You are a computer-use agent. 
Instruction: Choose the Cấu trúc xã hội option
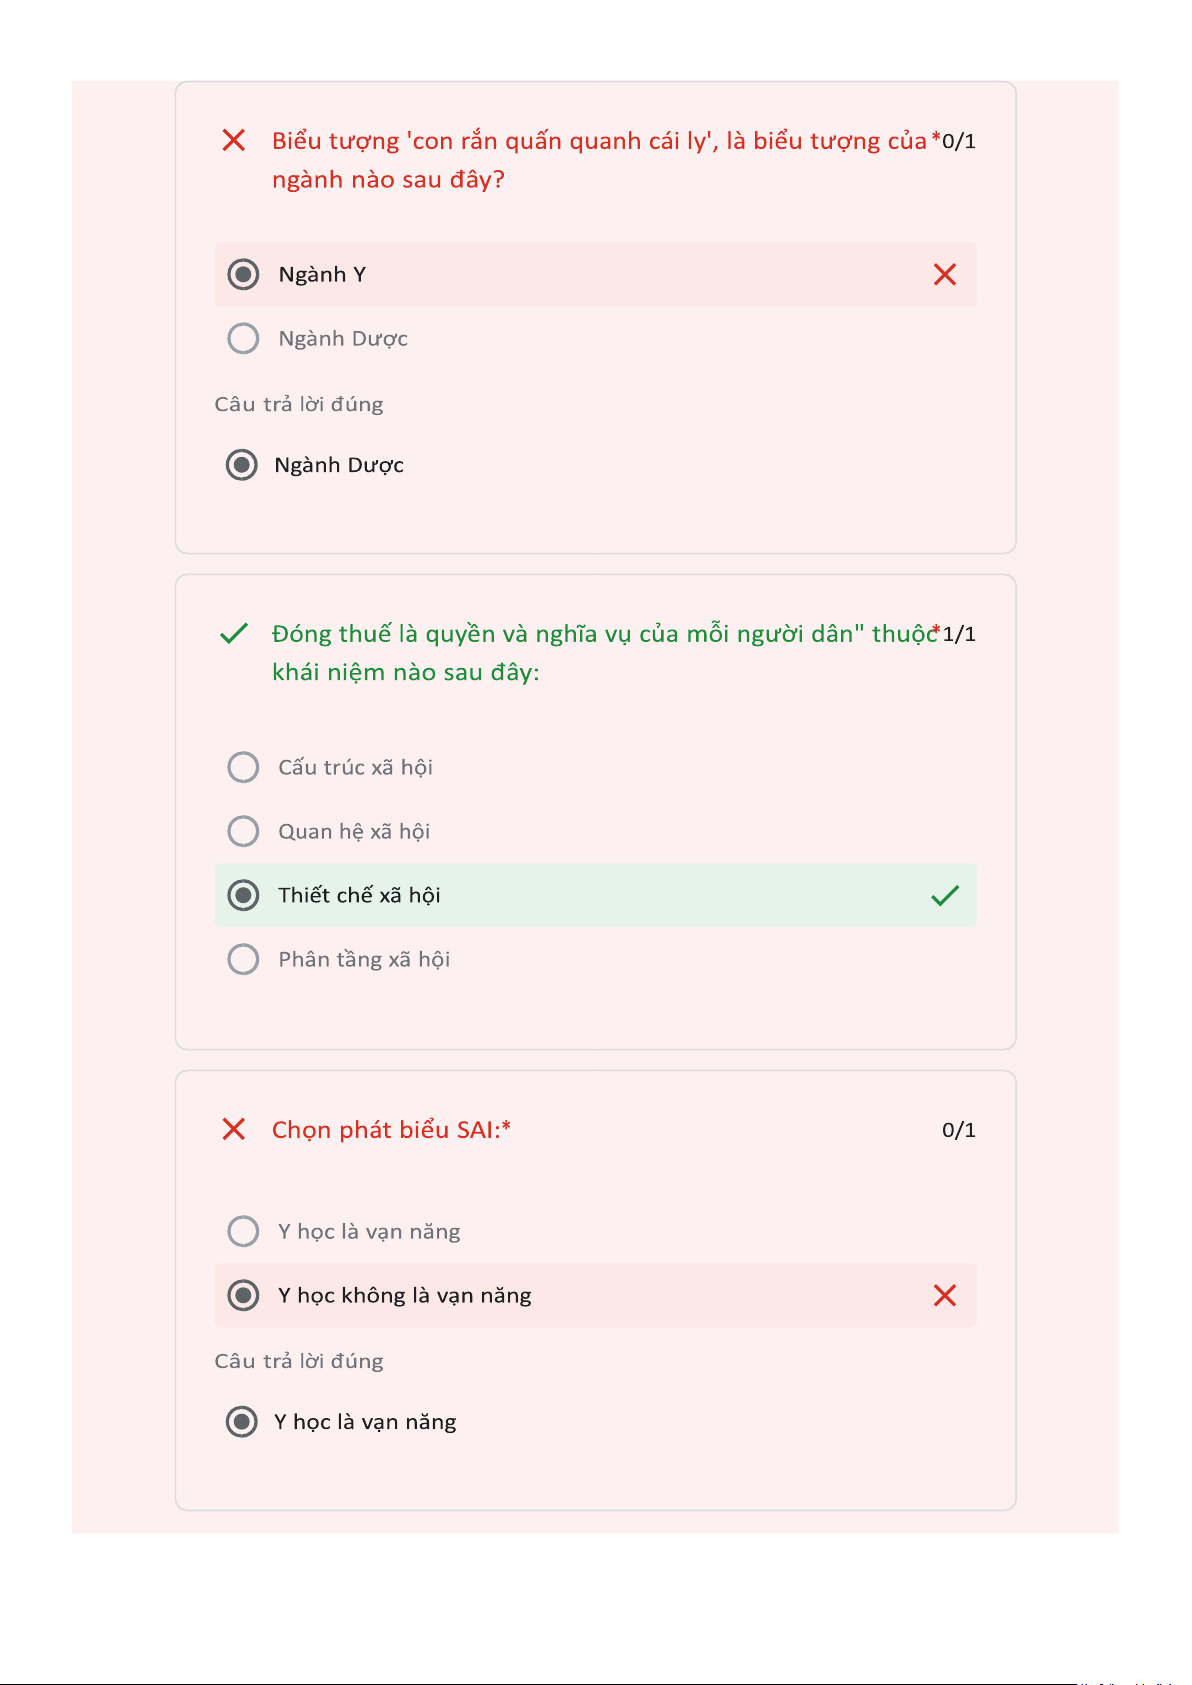[243, 767]
